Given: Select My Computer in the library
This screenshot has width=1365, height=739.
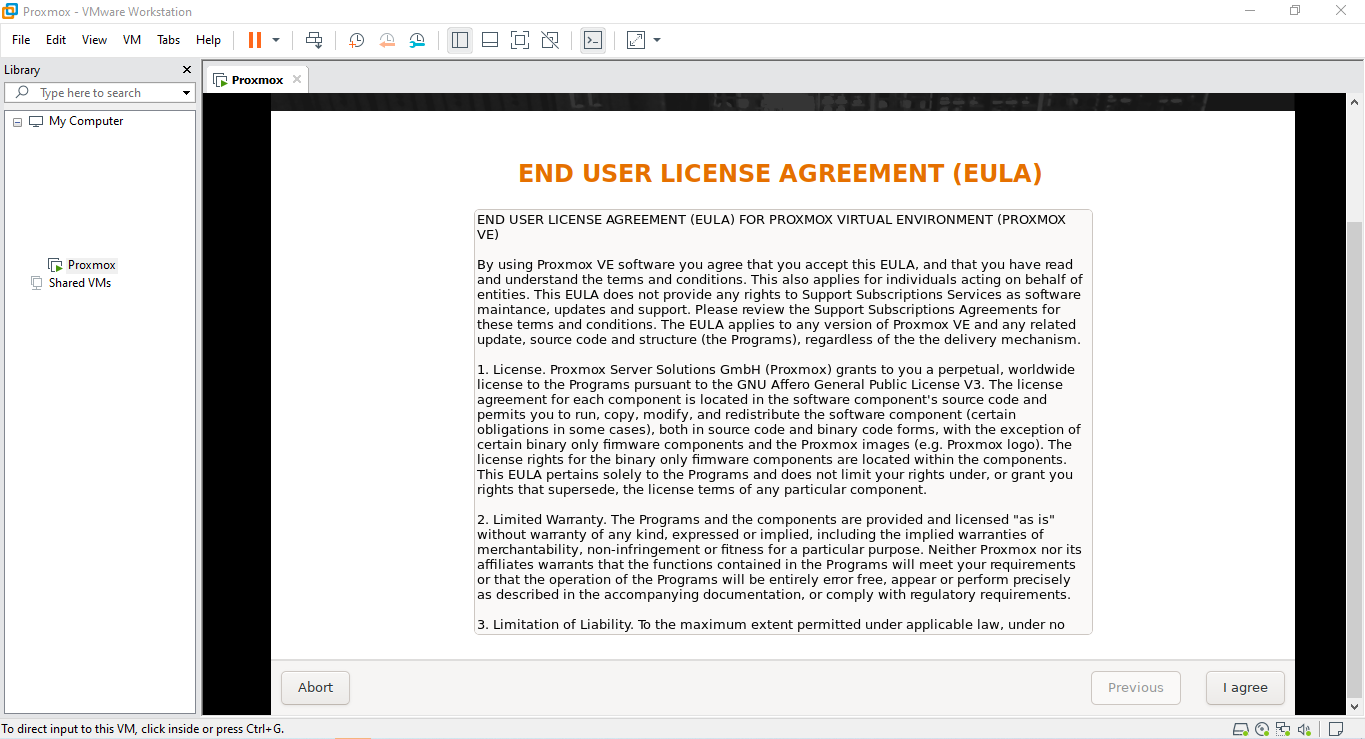Looking at the screenshot, I should pos(86,121).
